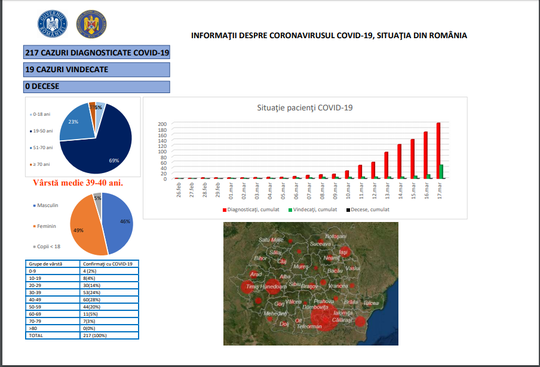Select the 19-50 ani legend entry
540x367 pixels.
tap(41, 131)
